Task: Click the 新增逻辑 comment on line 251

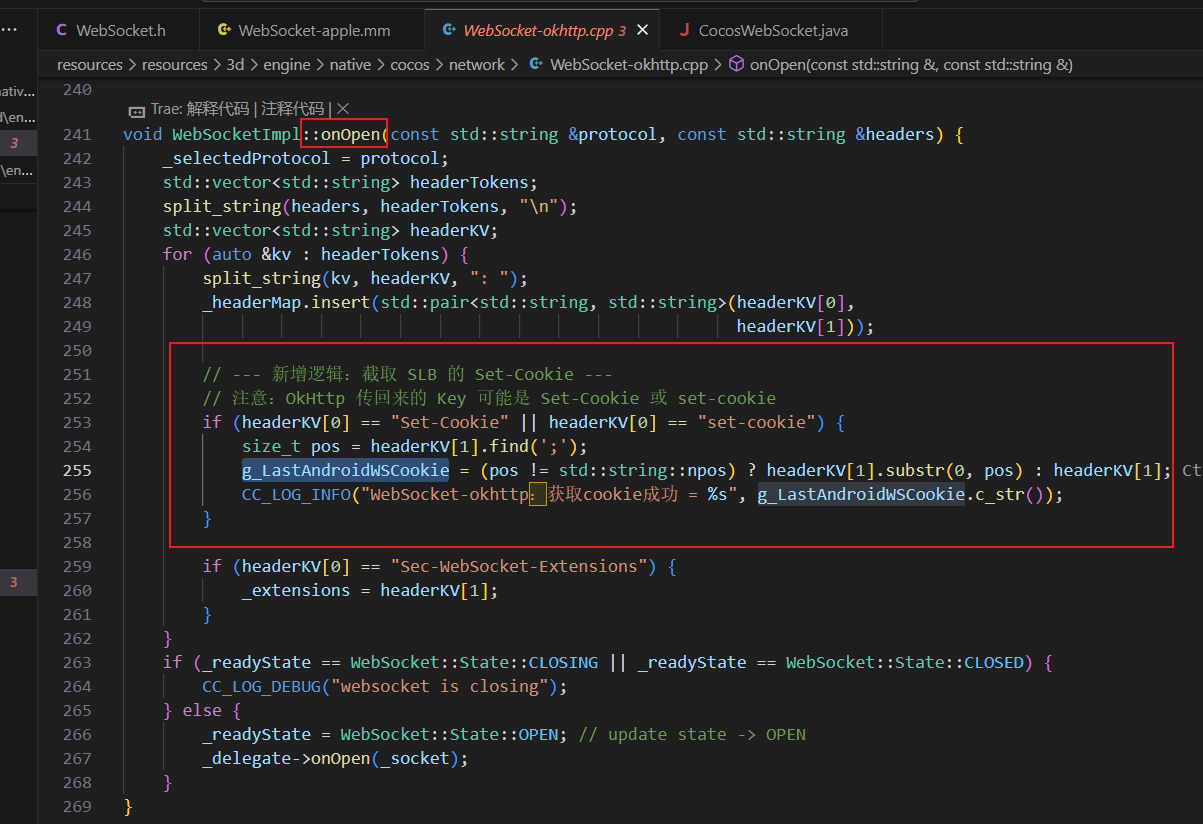Action: coord(408,374)
